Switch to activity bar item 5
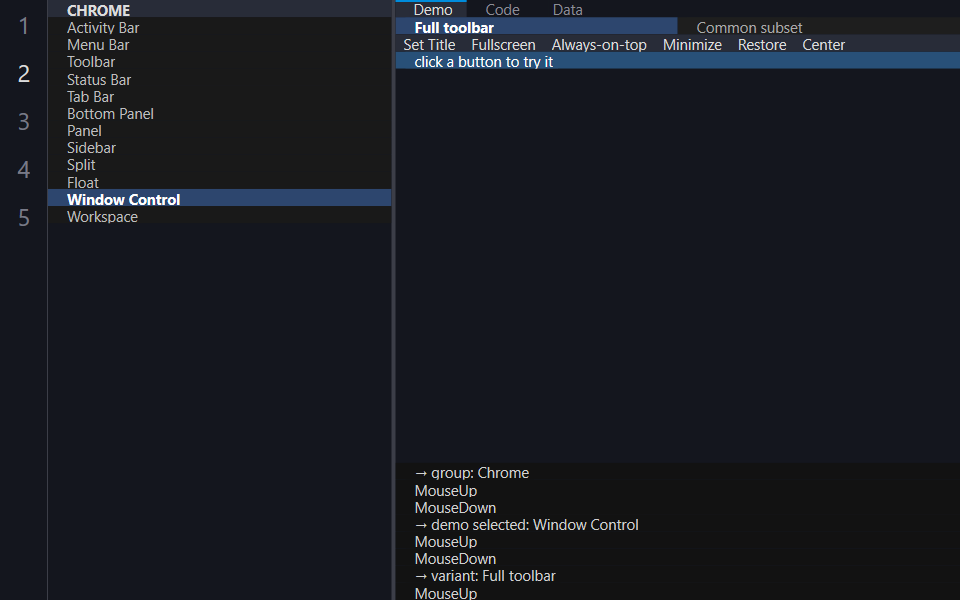The height and width of the screenshot is (600, 960). (x=23, y=217)
